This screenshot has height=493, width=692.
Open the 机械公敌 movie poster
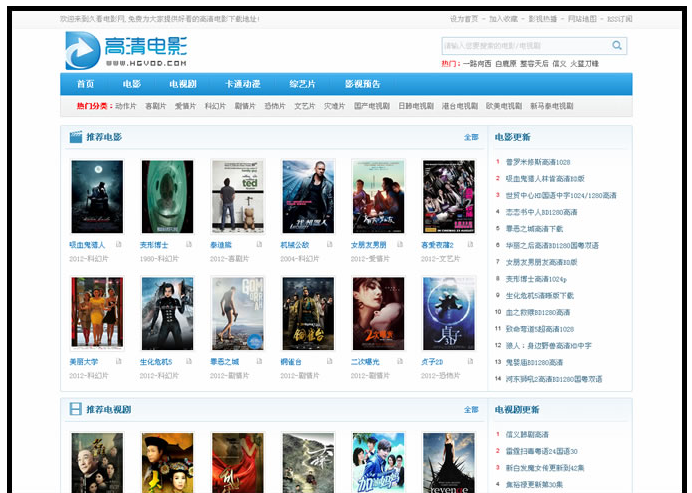click(x=308, y=196)
